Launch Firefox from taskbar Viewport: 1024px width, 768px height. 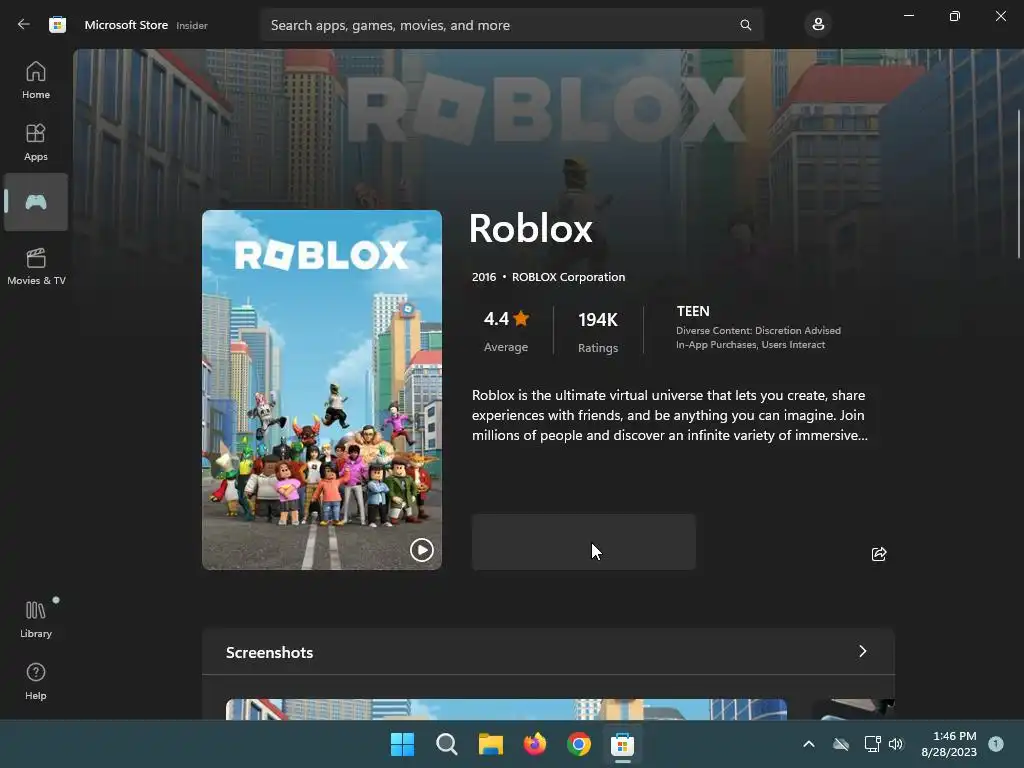pyautogui.click(x=535, y=744)
